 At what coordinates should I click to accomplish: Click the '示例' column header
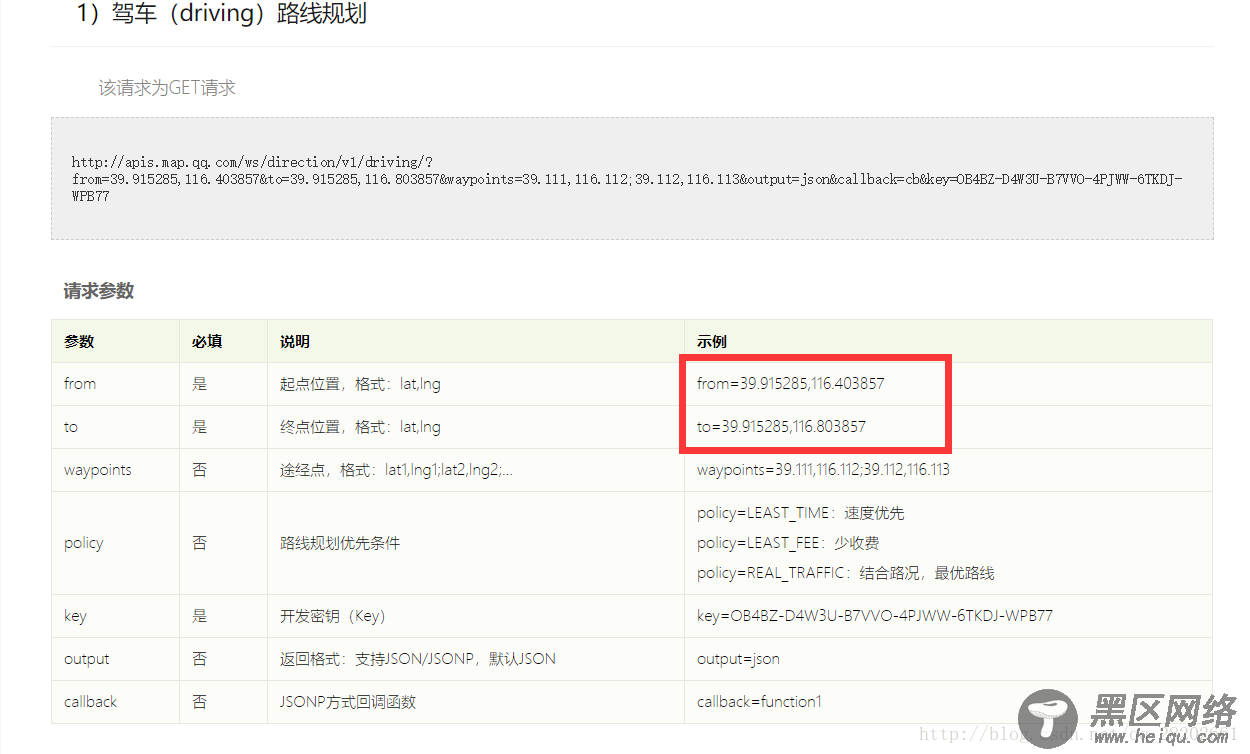tap(712, 342)
